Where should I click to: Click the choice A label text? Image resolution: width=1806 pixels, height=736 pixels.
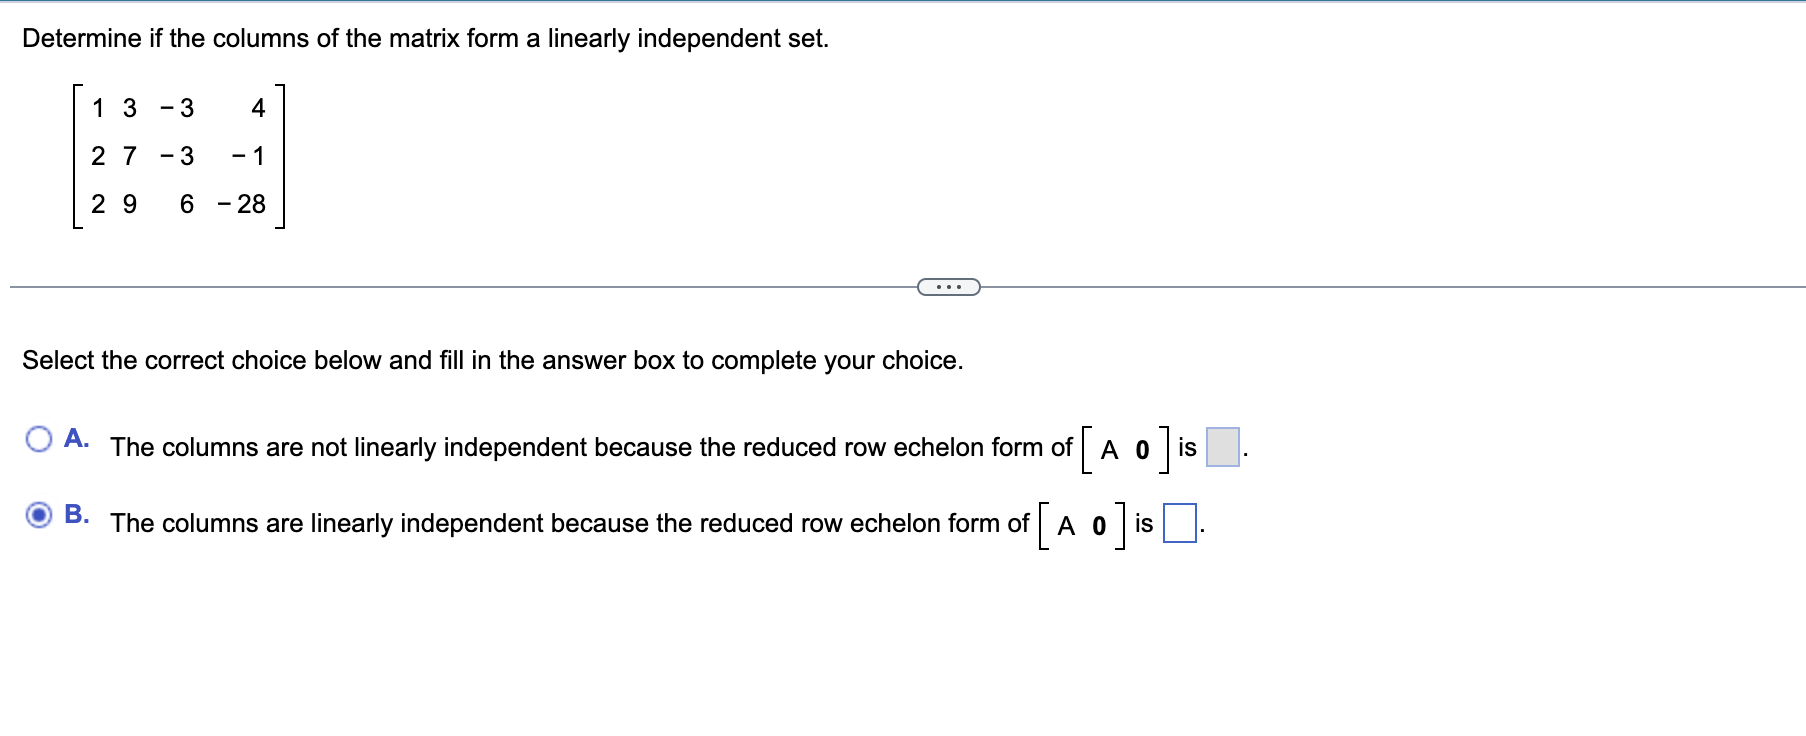coord(76,437)
